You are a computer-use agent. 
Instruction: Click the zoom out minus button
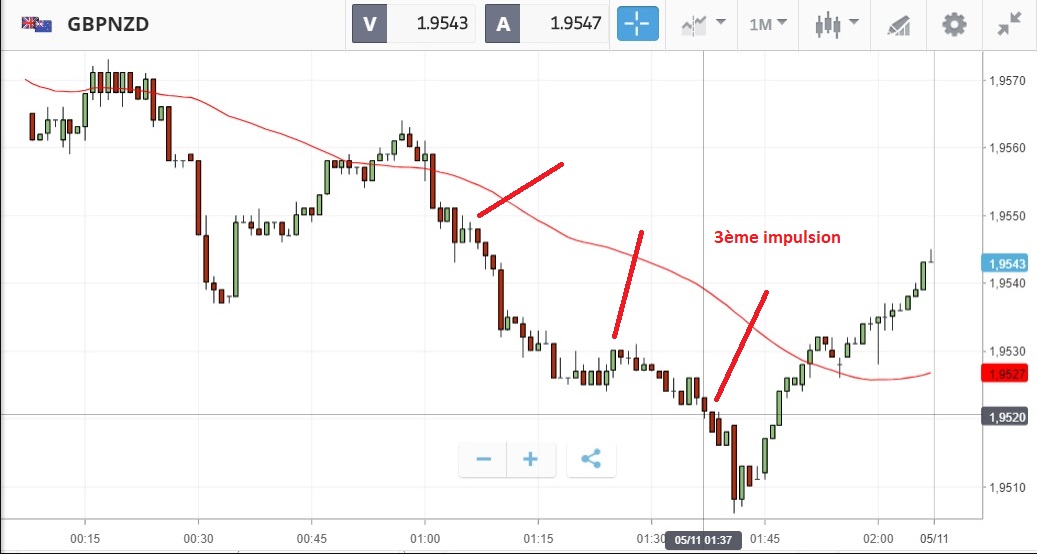pyautogui.click(x=483, y=459)
